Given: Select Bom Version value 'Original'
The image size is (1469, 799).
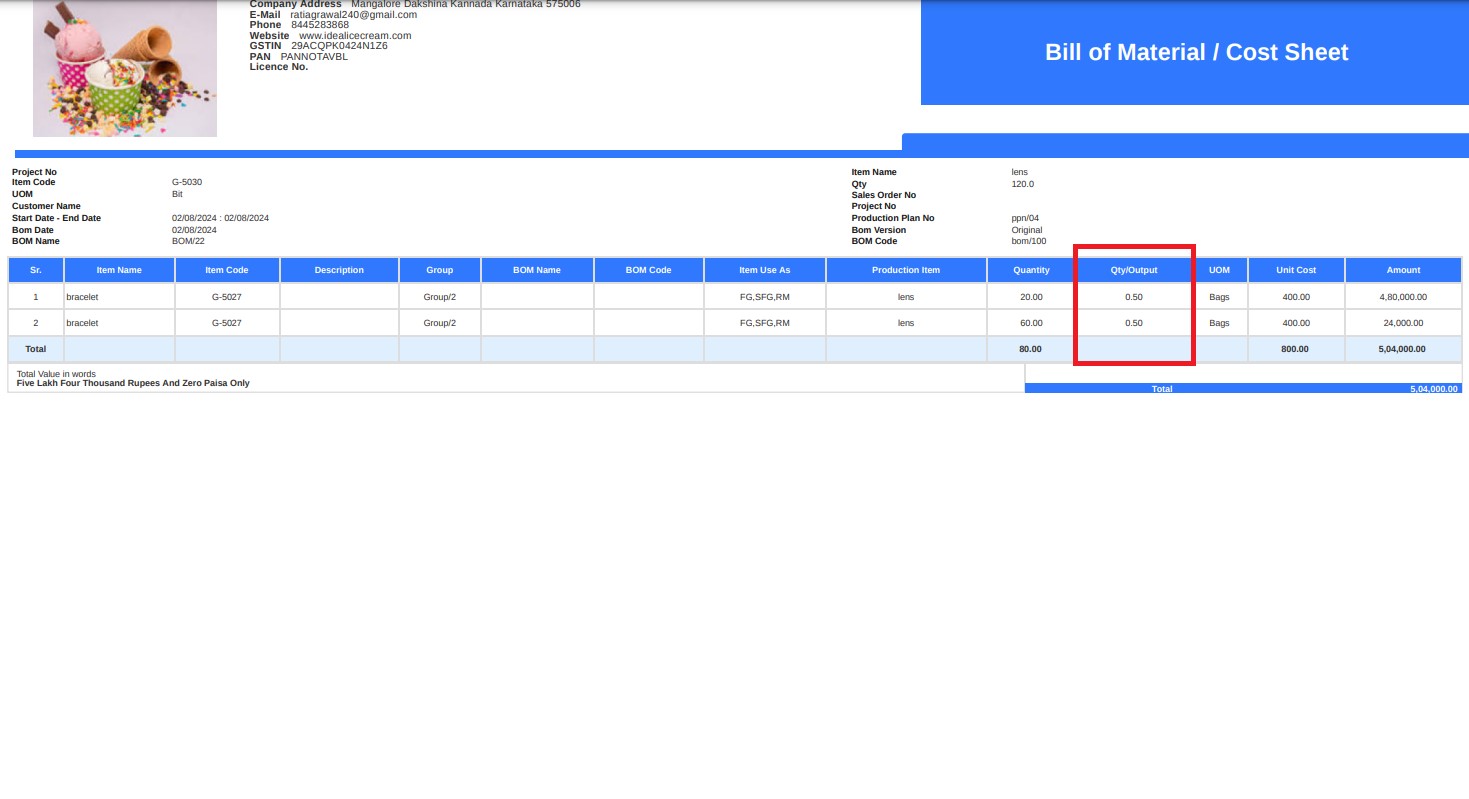Looking at the screenshot, I should (x=1027, y=230).
